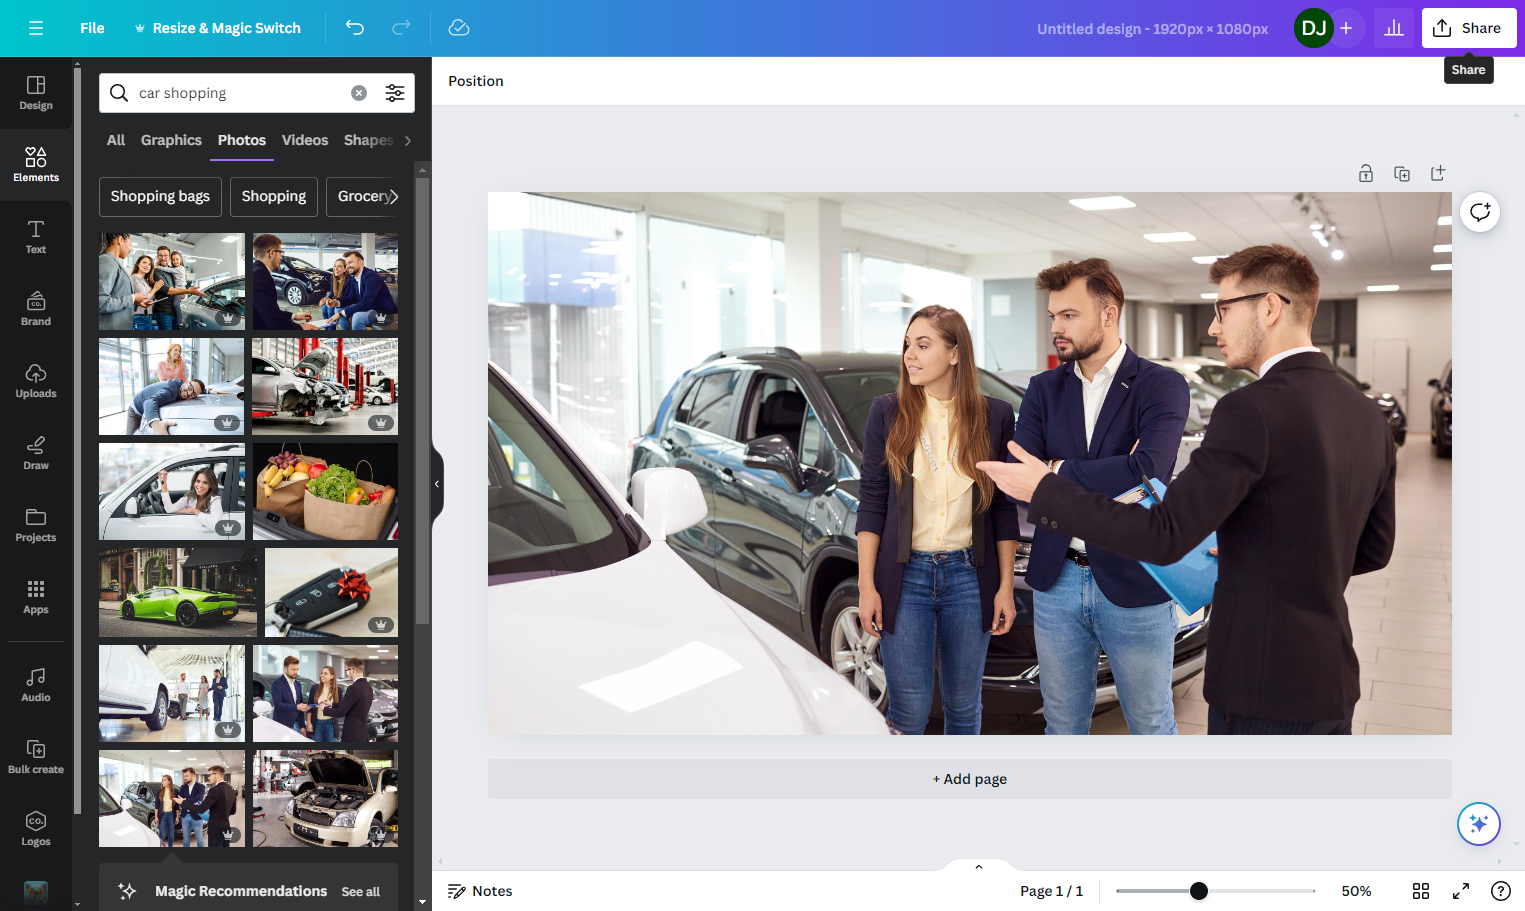Lock the page using padlock icon
The height and width of the screenshot is (911, 1525).
[x=1366, y=173]
